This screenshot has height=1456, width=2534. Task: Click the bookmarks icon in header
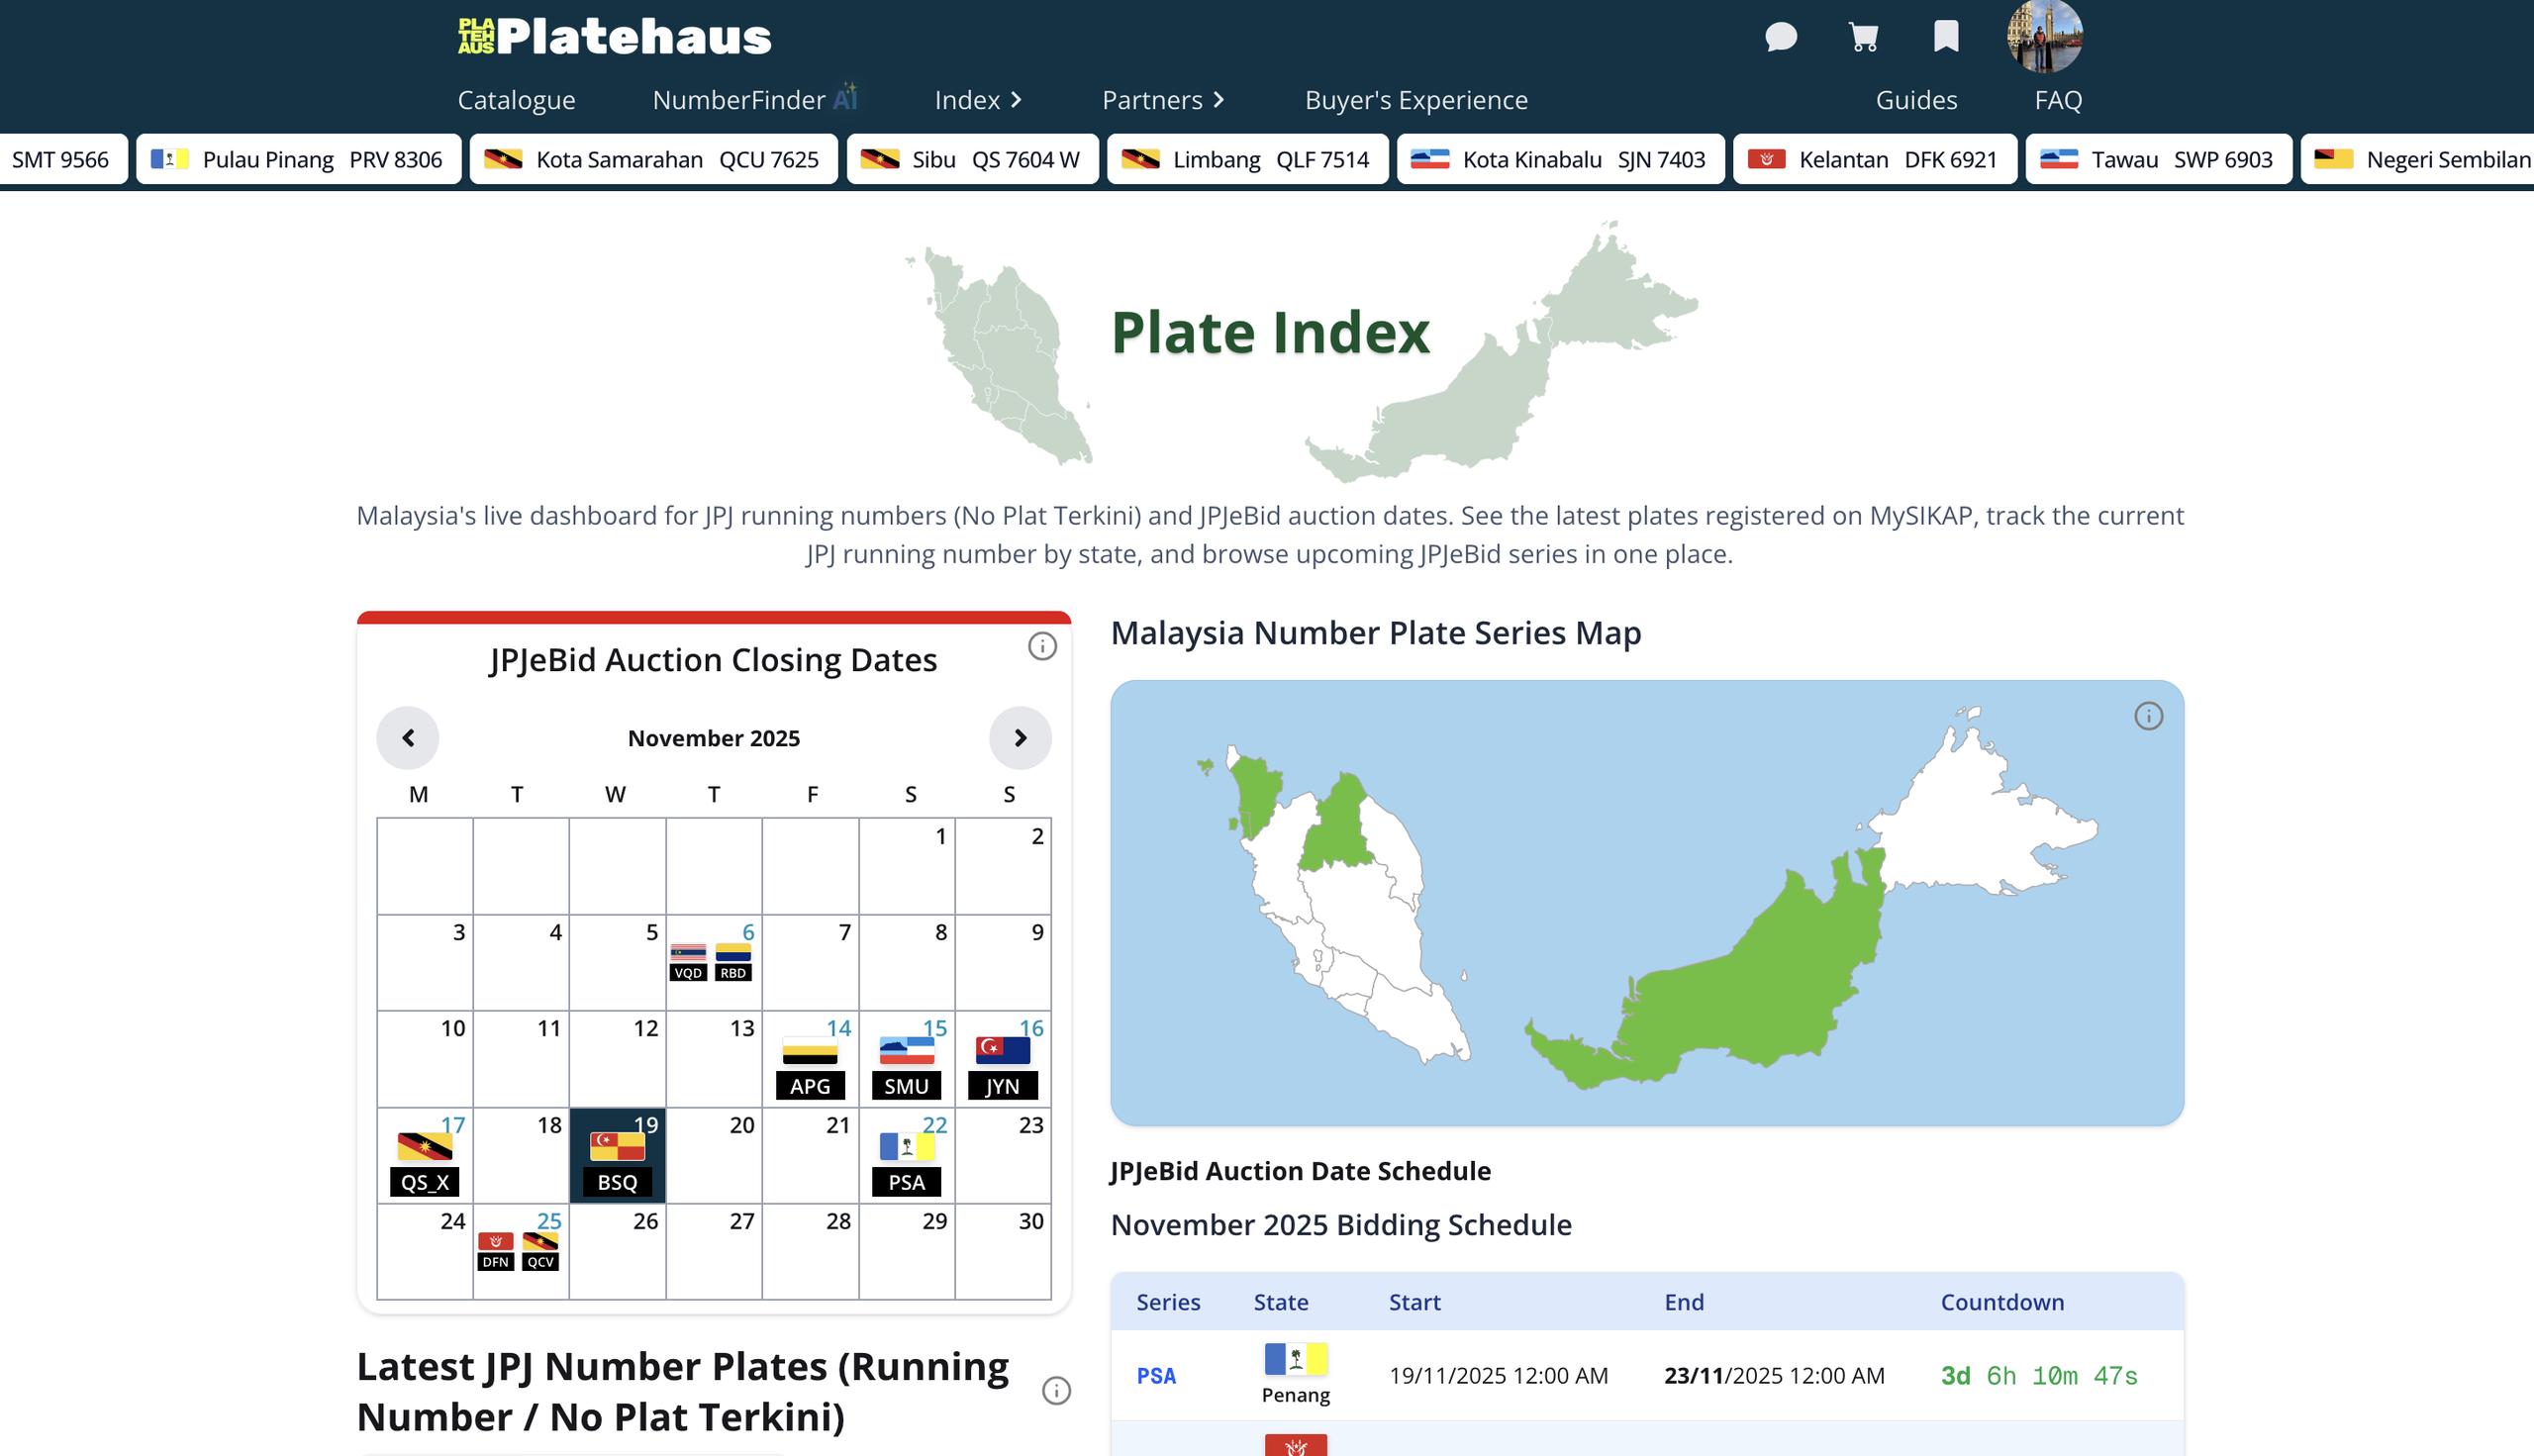pyautogui.click(x=1945, y=37)
